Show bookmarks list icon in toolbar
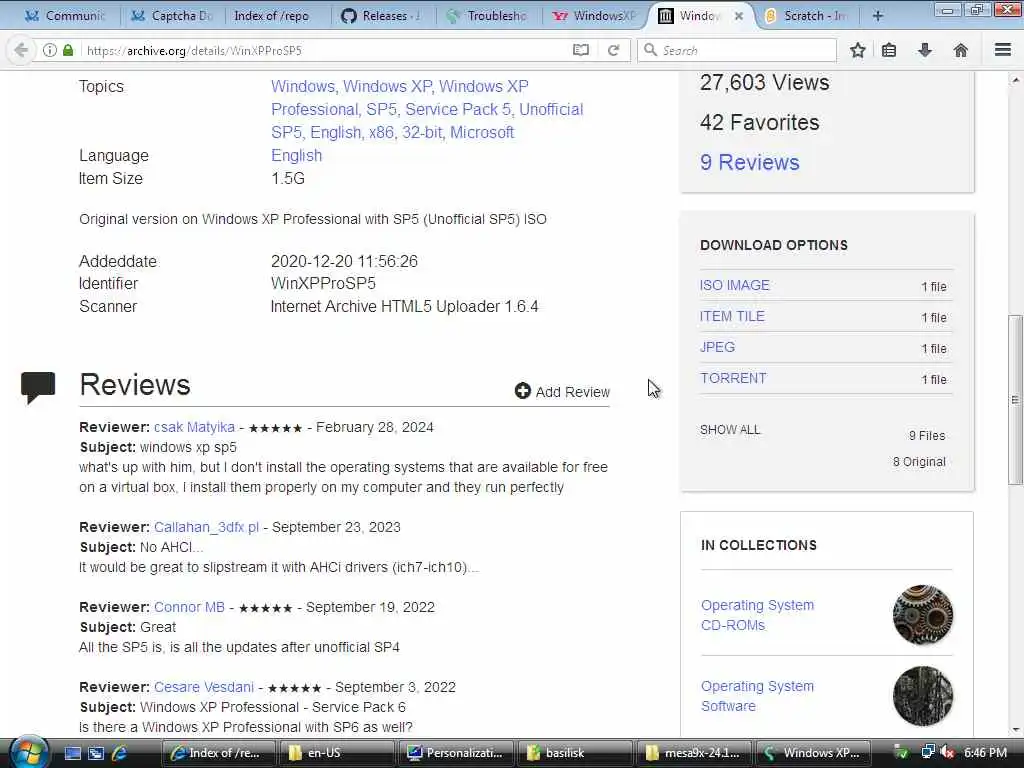The height and width of the screenshot is (768, 1024). (889, 50)
